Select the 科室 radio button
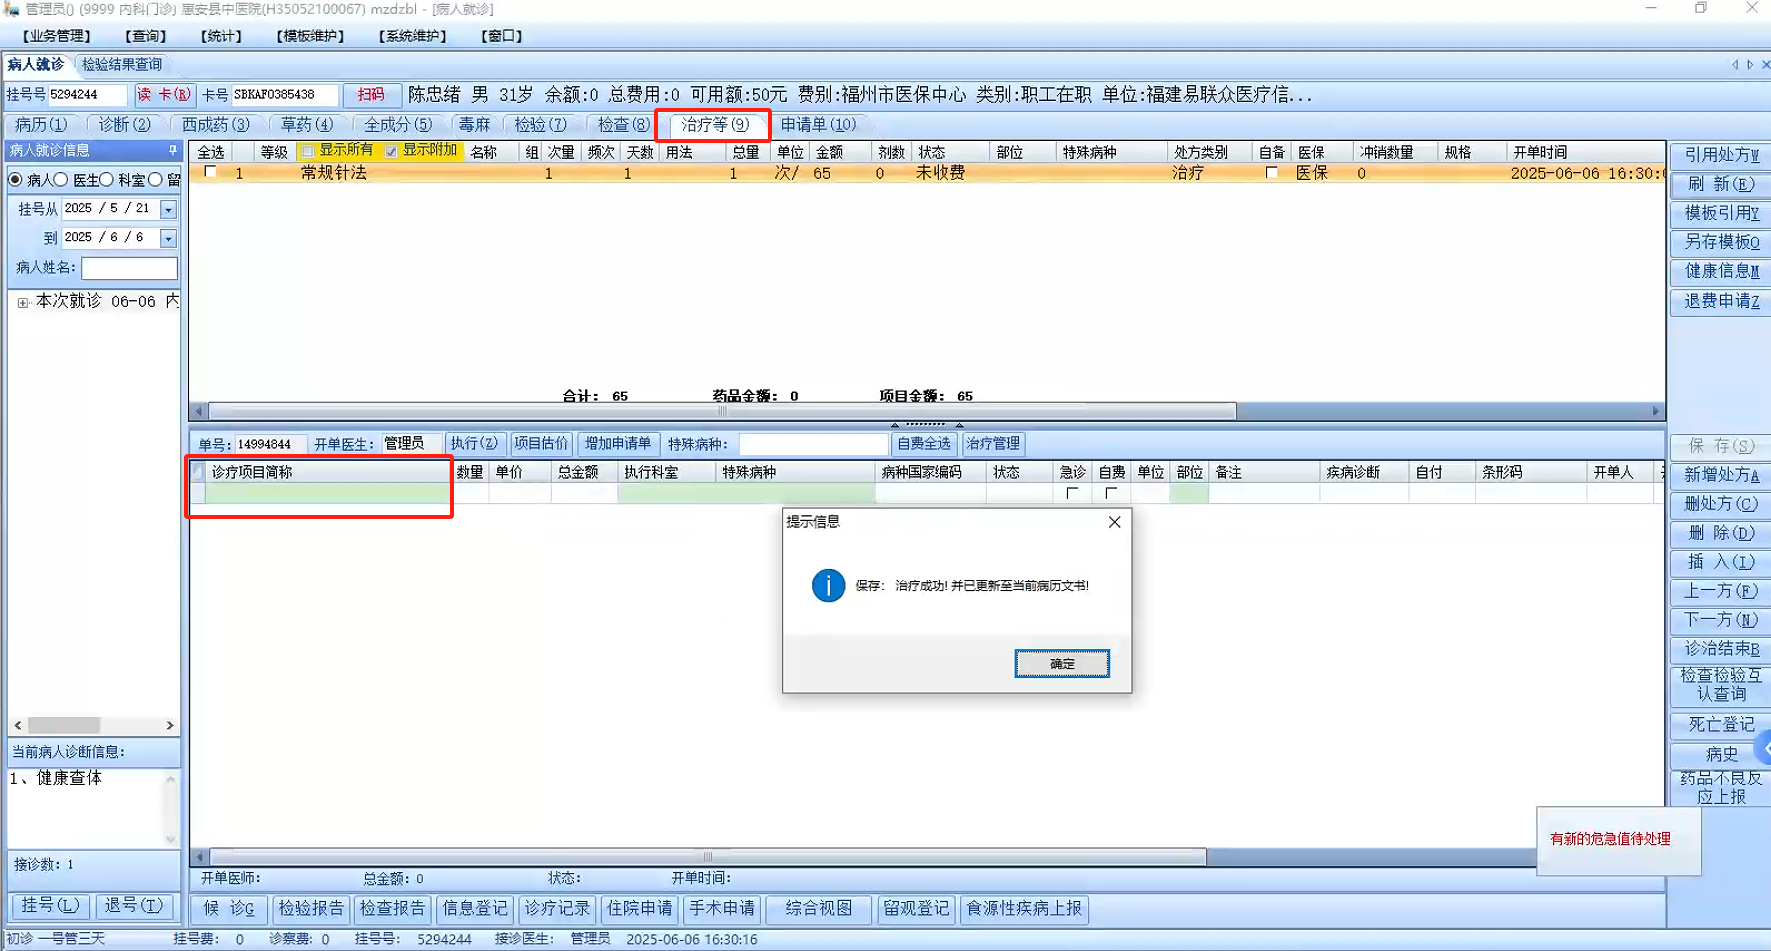 [106, 180]
